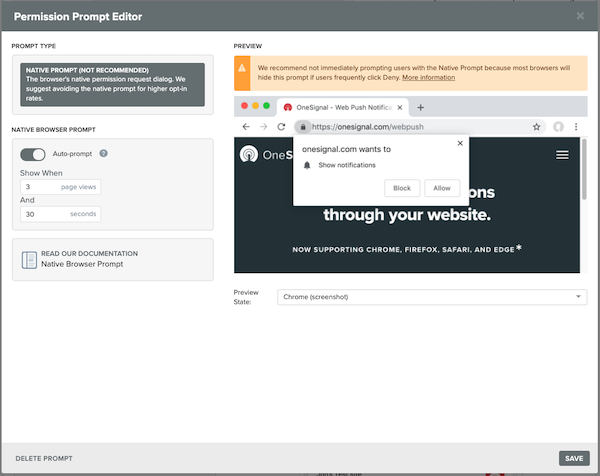
Task: Click the red window close dot in preview
Action: [x=245, y=106]
